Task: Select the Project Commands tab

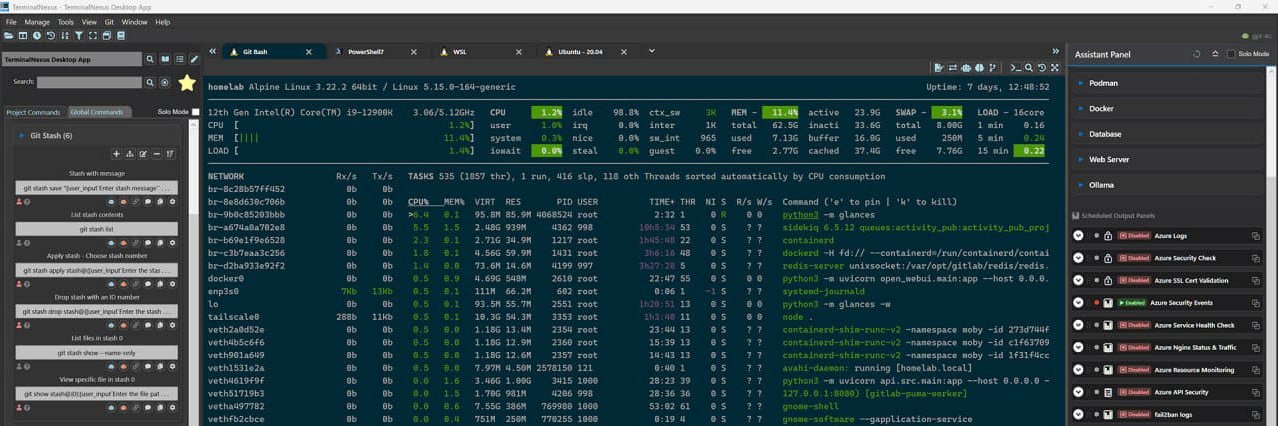Action: pos(33,112)
